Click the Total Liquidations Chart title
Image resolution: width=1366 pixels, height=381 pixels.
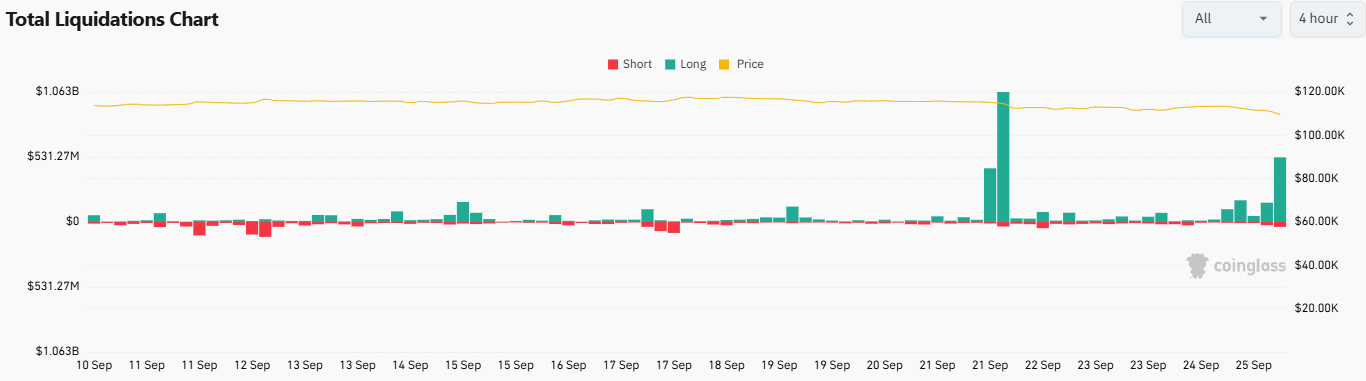[x=113, y=19]
